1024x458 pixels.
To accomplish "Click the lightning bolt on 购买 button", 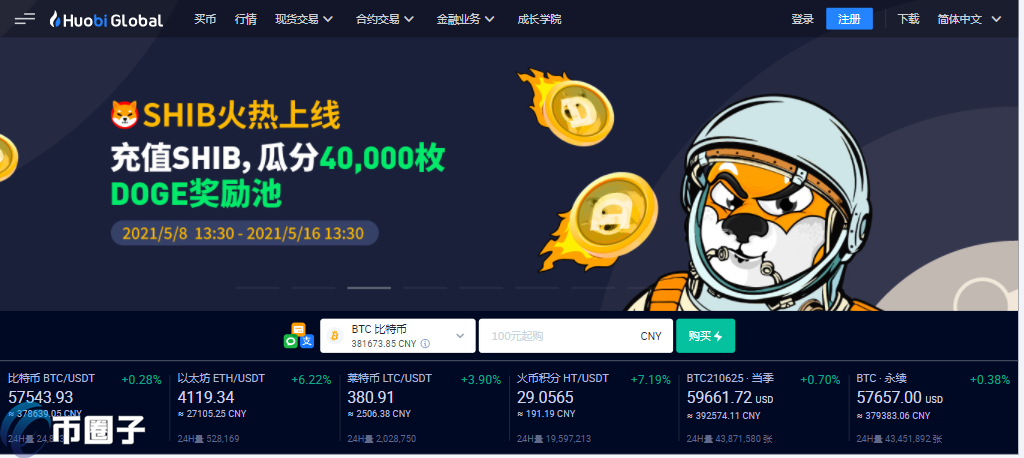I will pos(718,336).
